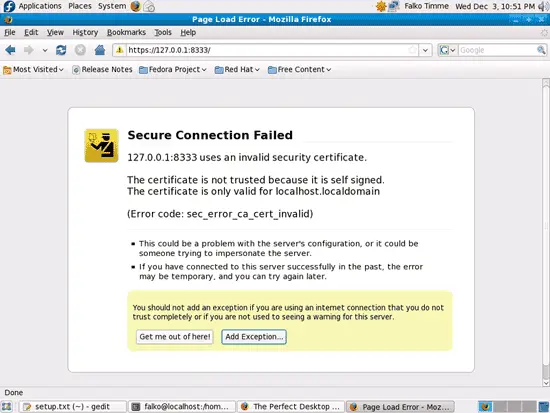Click the Done status bar text

click(x=14, y=393)
